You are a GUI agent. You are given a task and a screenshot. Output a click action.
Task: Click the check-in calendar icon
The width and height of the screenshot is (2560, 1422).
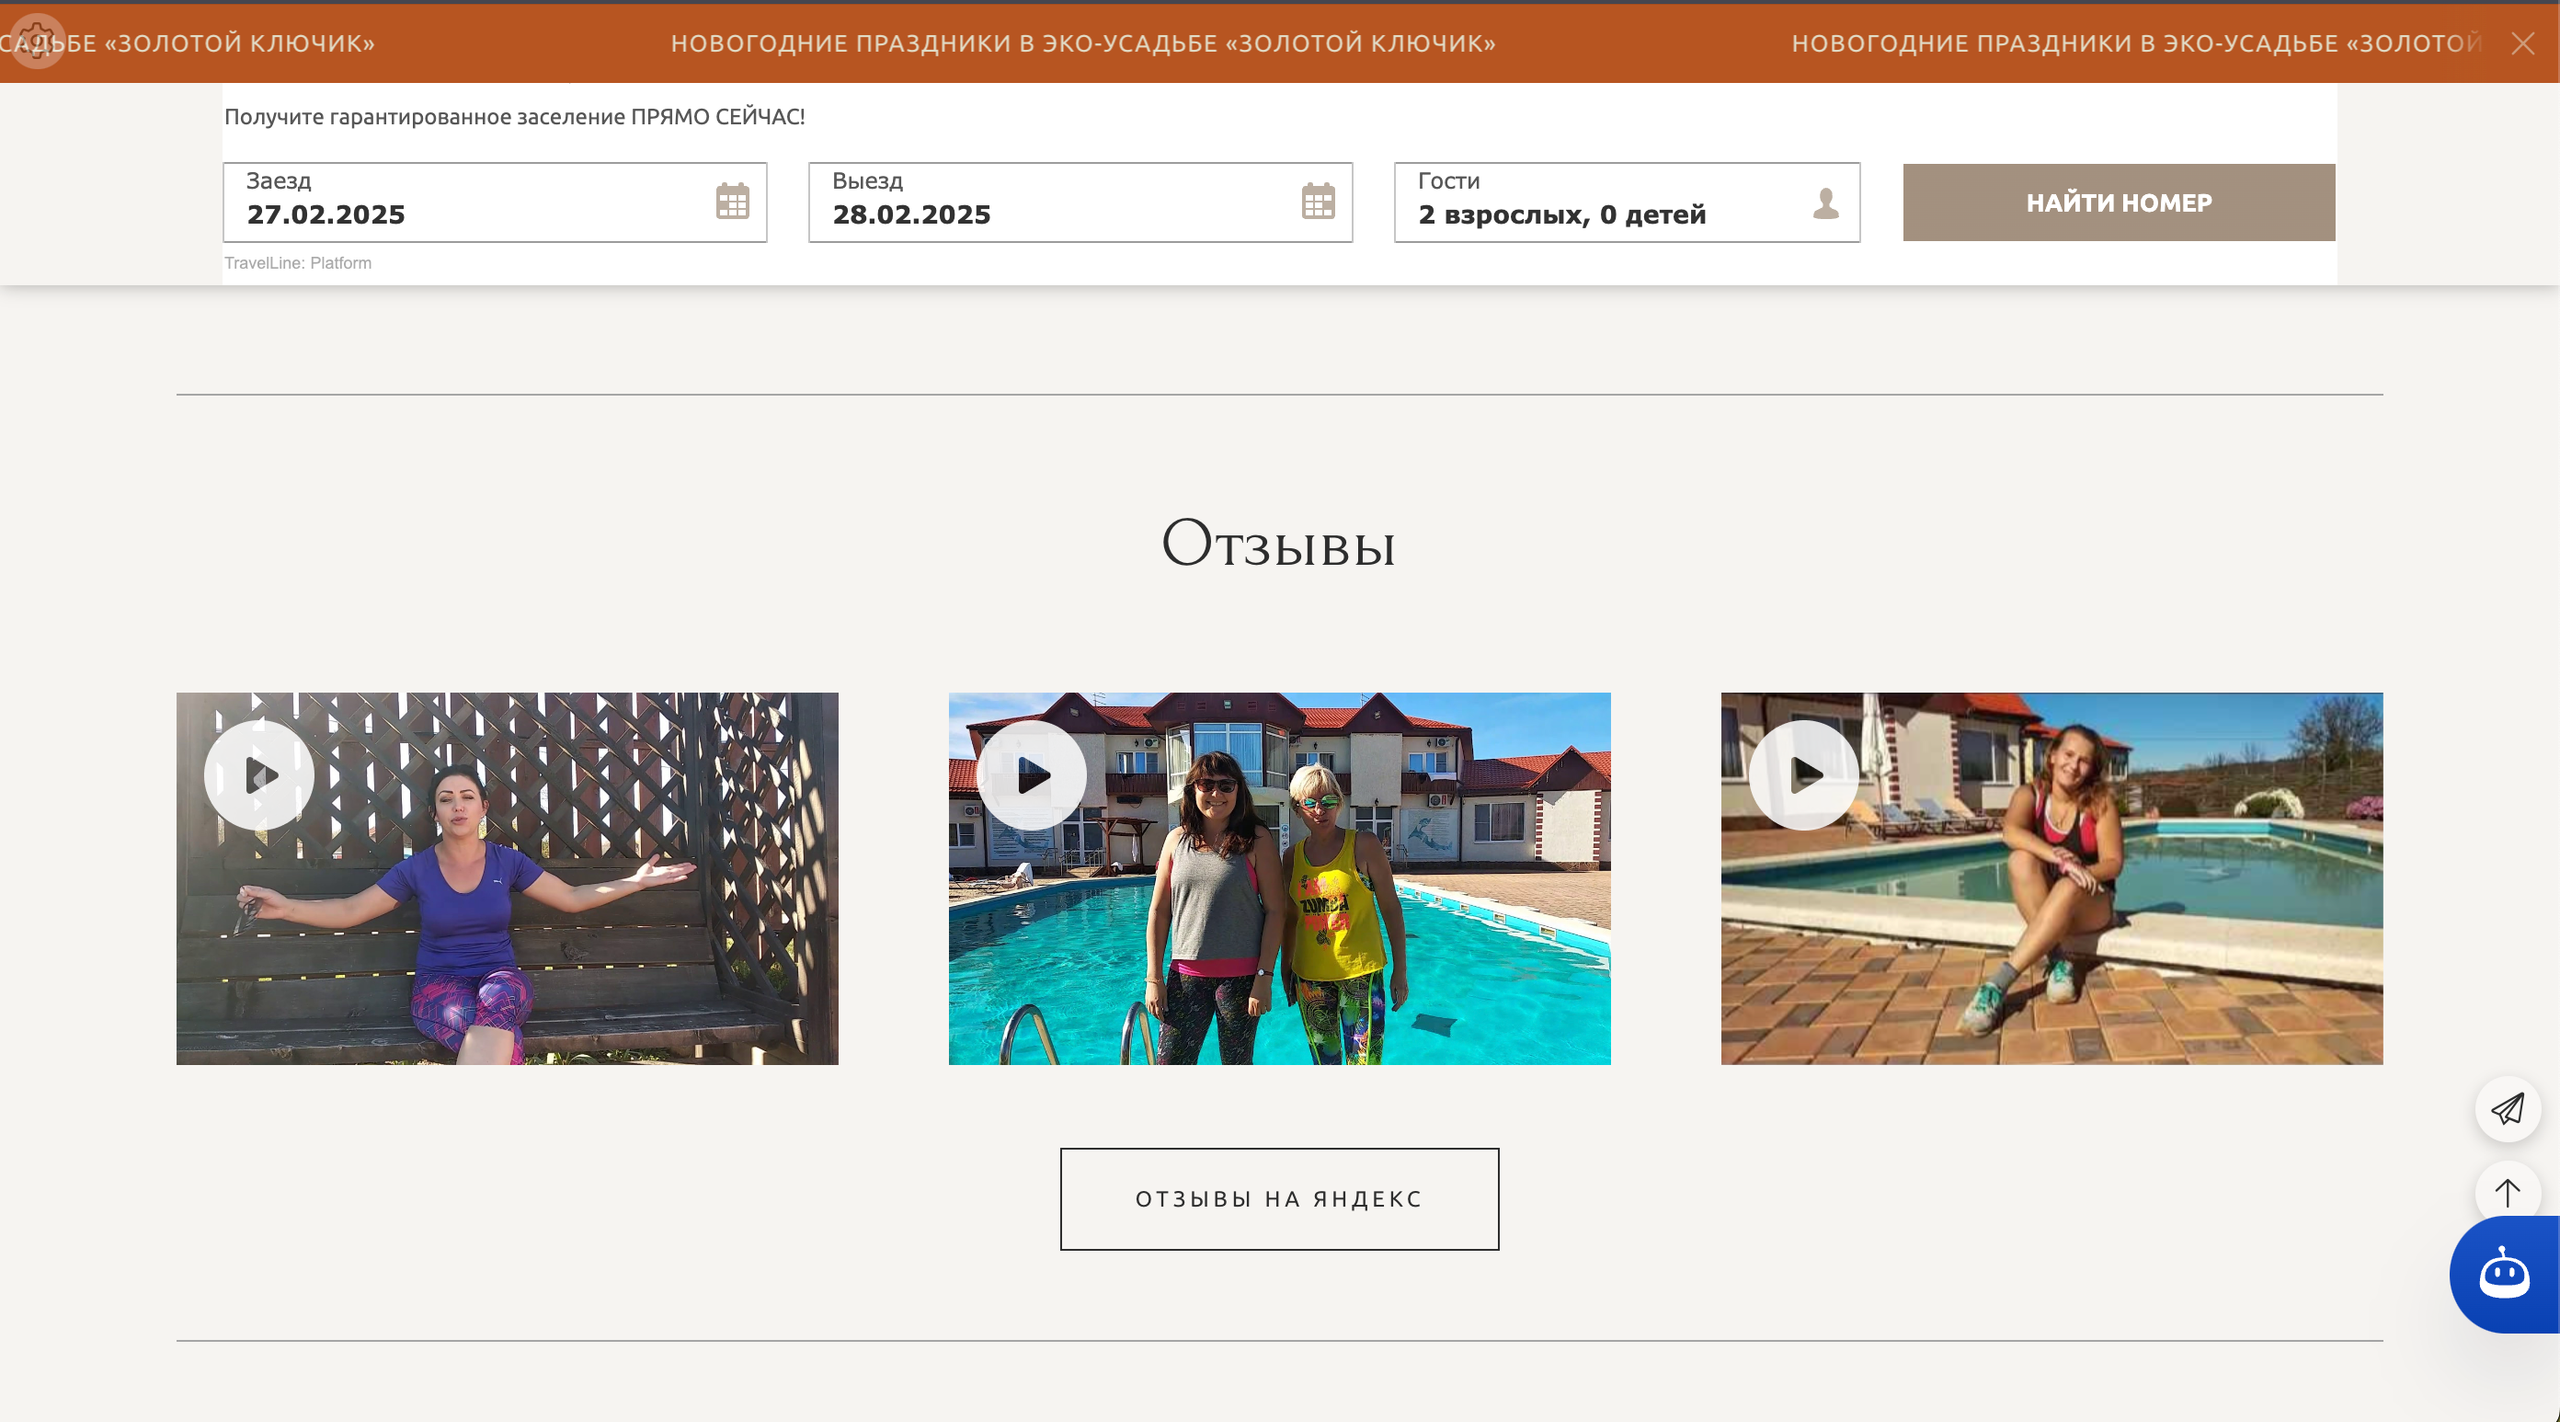732,201
